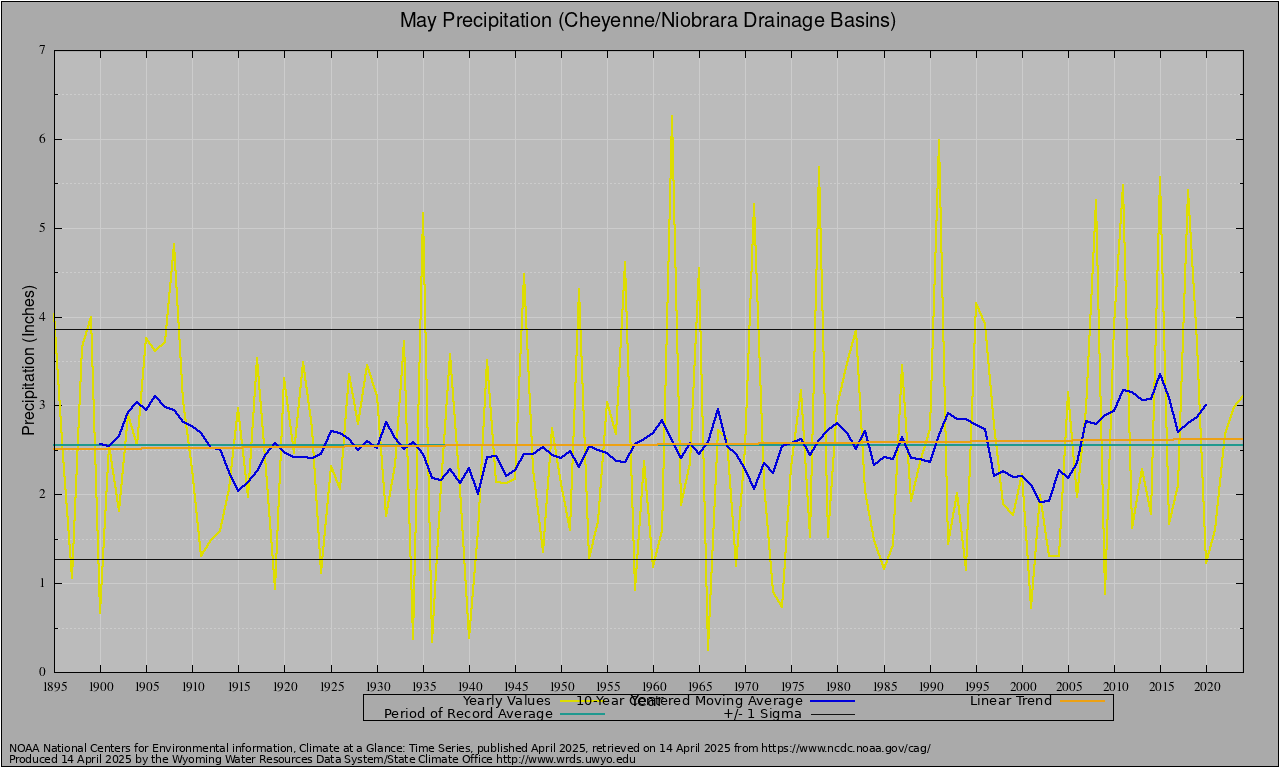Click the x-axis year label 1900
Screen dimensions: 1280x768
[x=100, y=686]
